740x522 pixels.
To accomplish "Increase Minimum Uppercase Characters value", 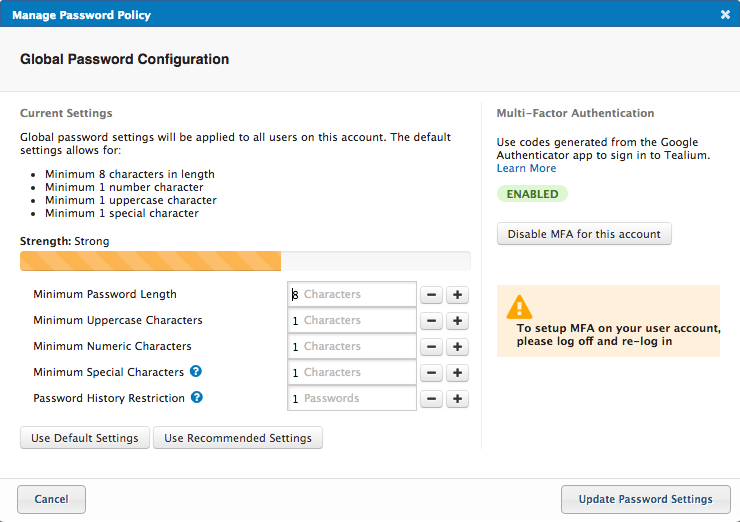I will coord(457,321).
